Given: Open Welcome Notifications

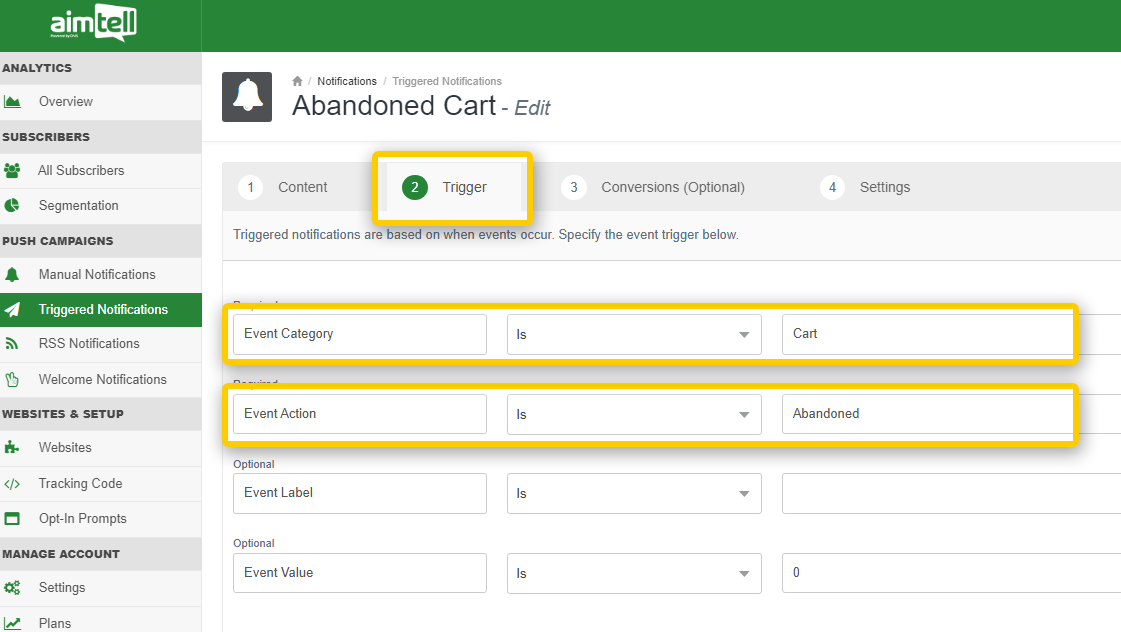Looking at the screenshot, I should tap(101, 380).
